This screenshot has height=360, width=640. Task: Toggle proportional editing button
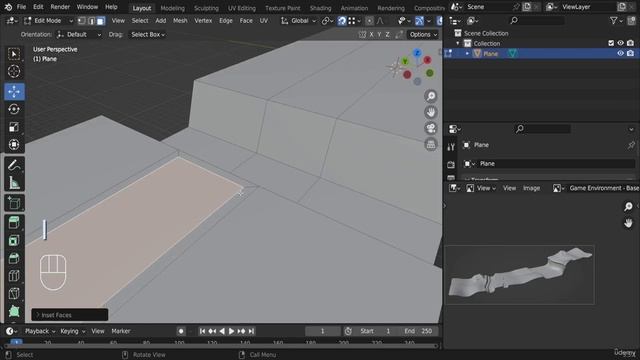[x=369, y=21]
